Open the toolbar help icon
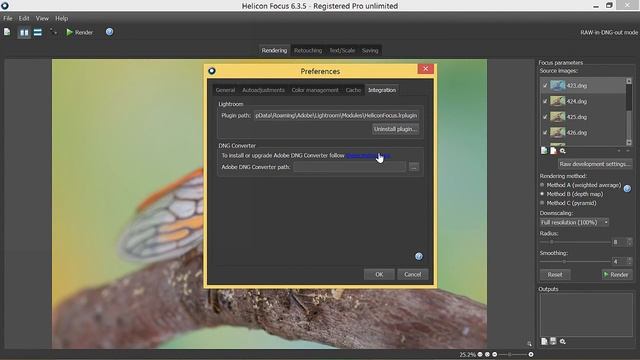 pos(109,32)
